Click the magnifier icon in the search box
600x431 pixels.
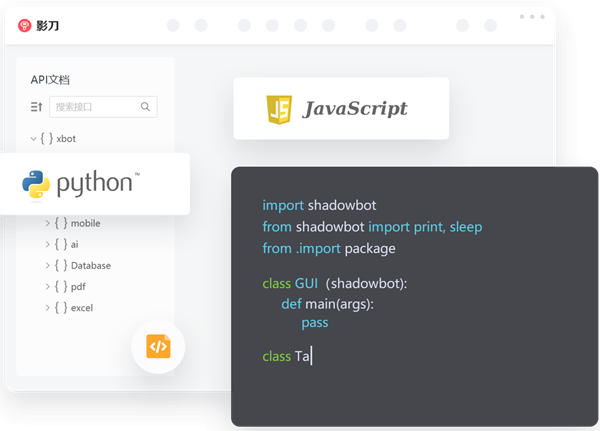145,106
